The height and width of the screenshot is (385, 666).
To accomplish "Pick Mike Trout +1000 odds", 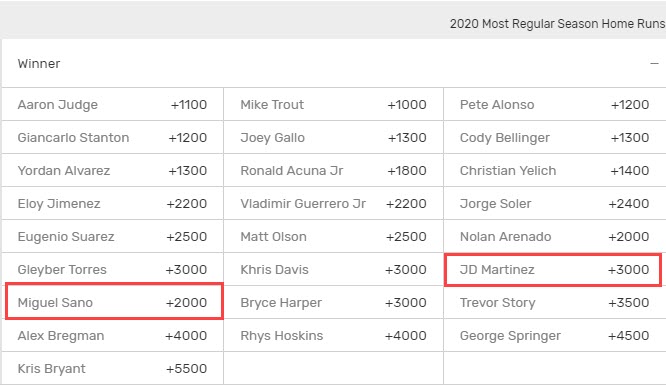I will point(333,105).
